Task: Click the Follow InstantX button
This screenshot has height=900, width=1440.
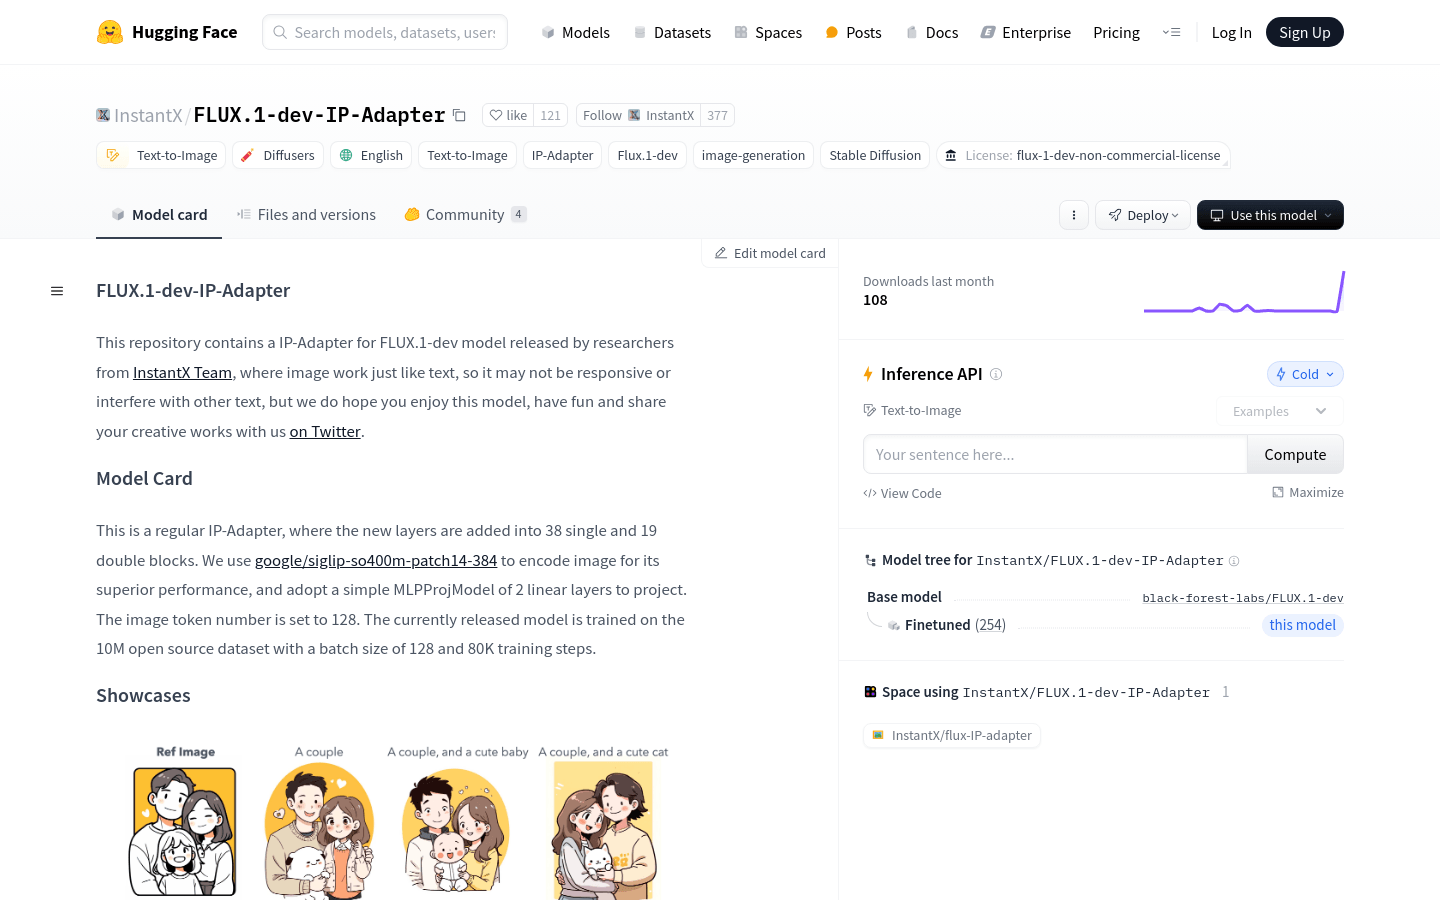Action: click(638, 115)
